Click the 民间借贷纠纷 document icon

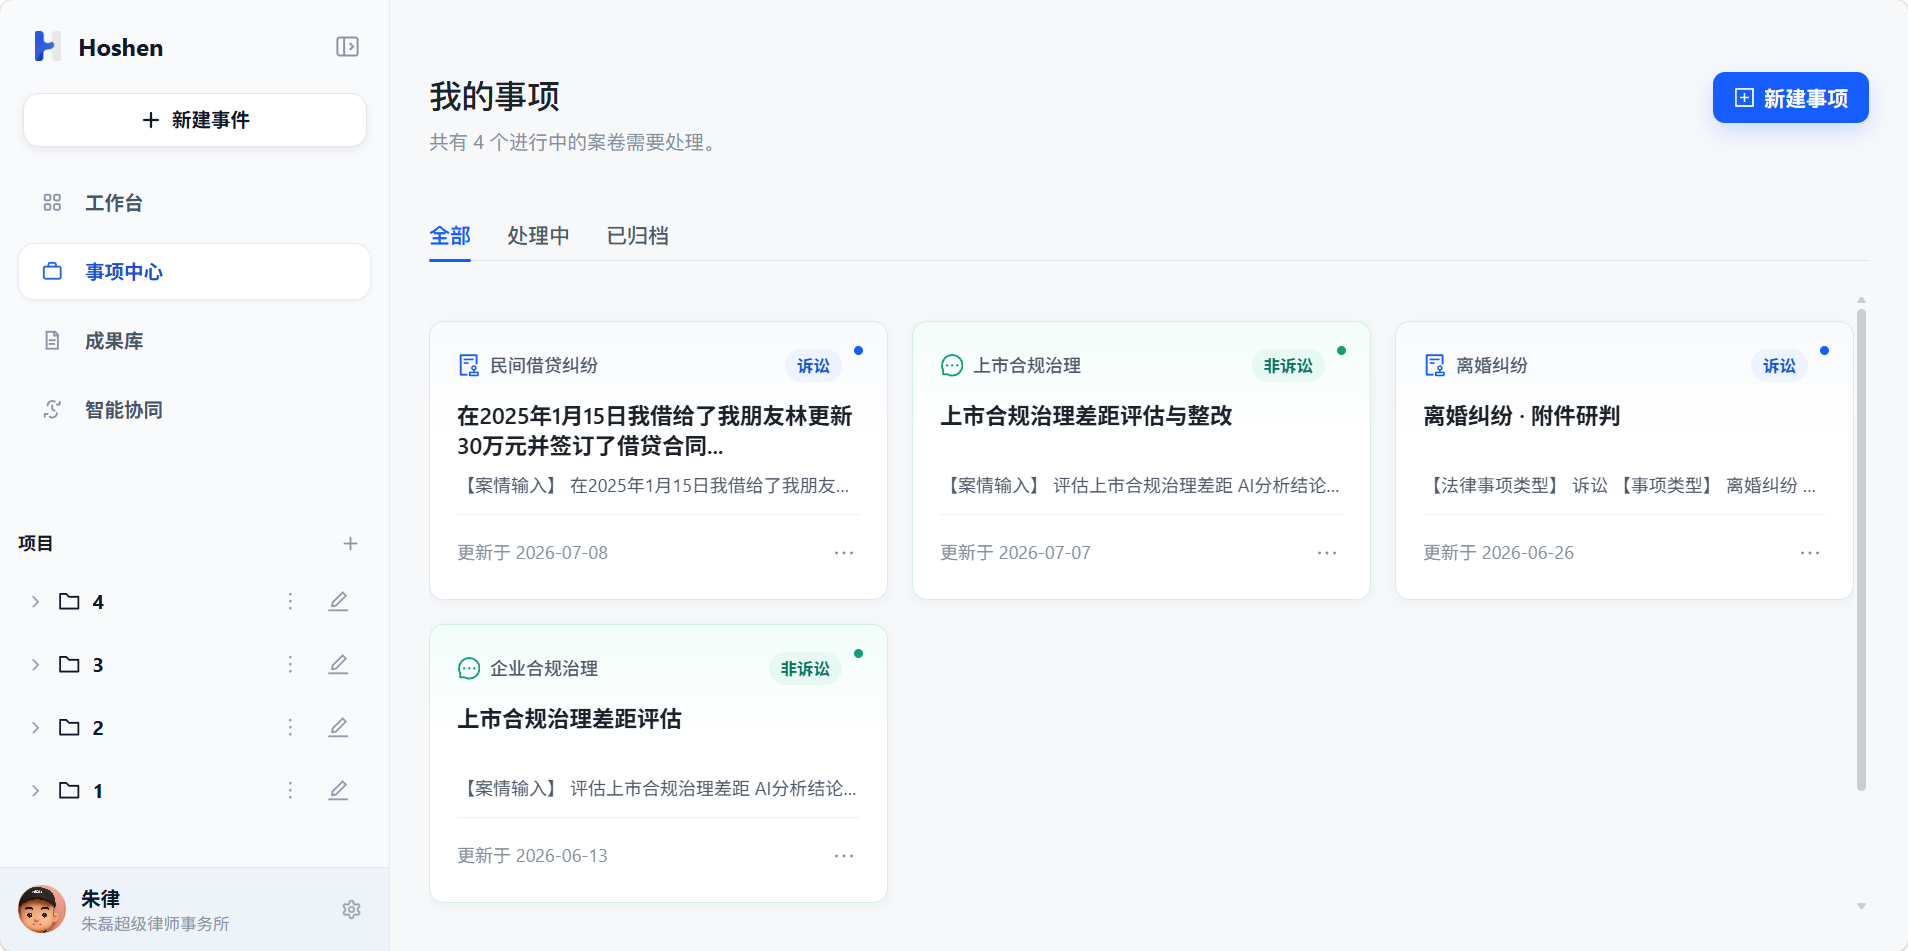(469, 366)
